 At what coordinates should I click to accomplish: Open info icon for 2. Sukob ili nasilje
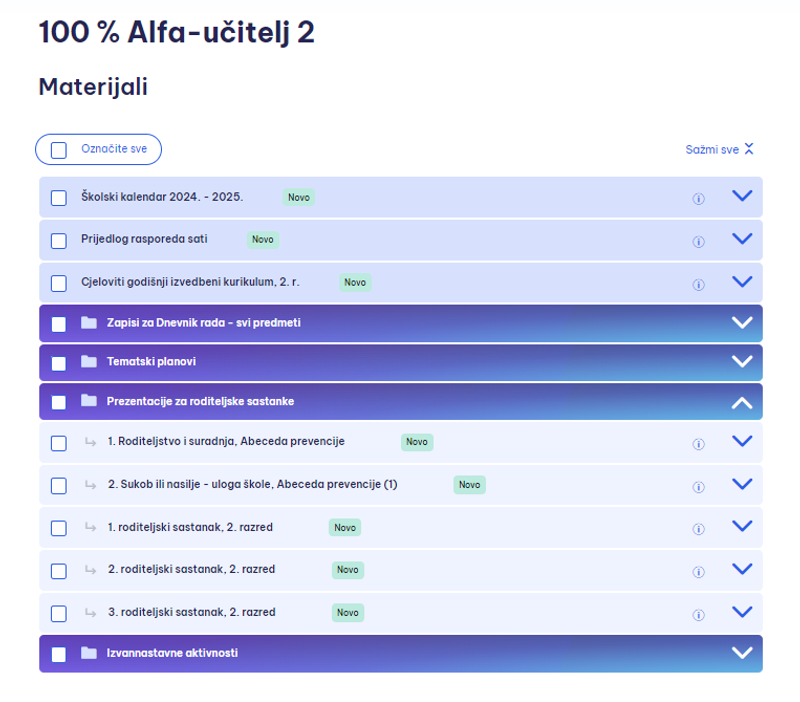coord(698,487)
